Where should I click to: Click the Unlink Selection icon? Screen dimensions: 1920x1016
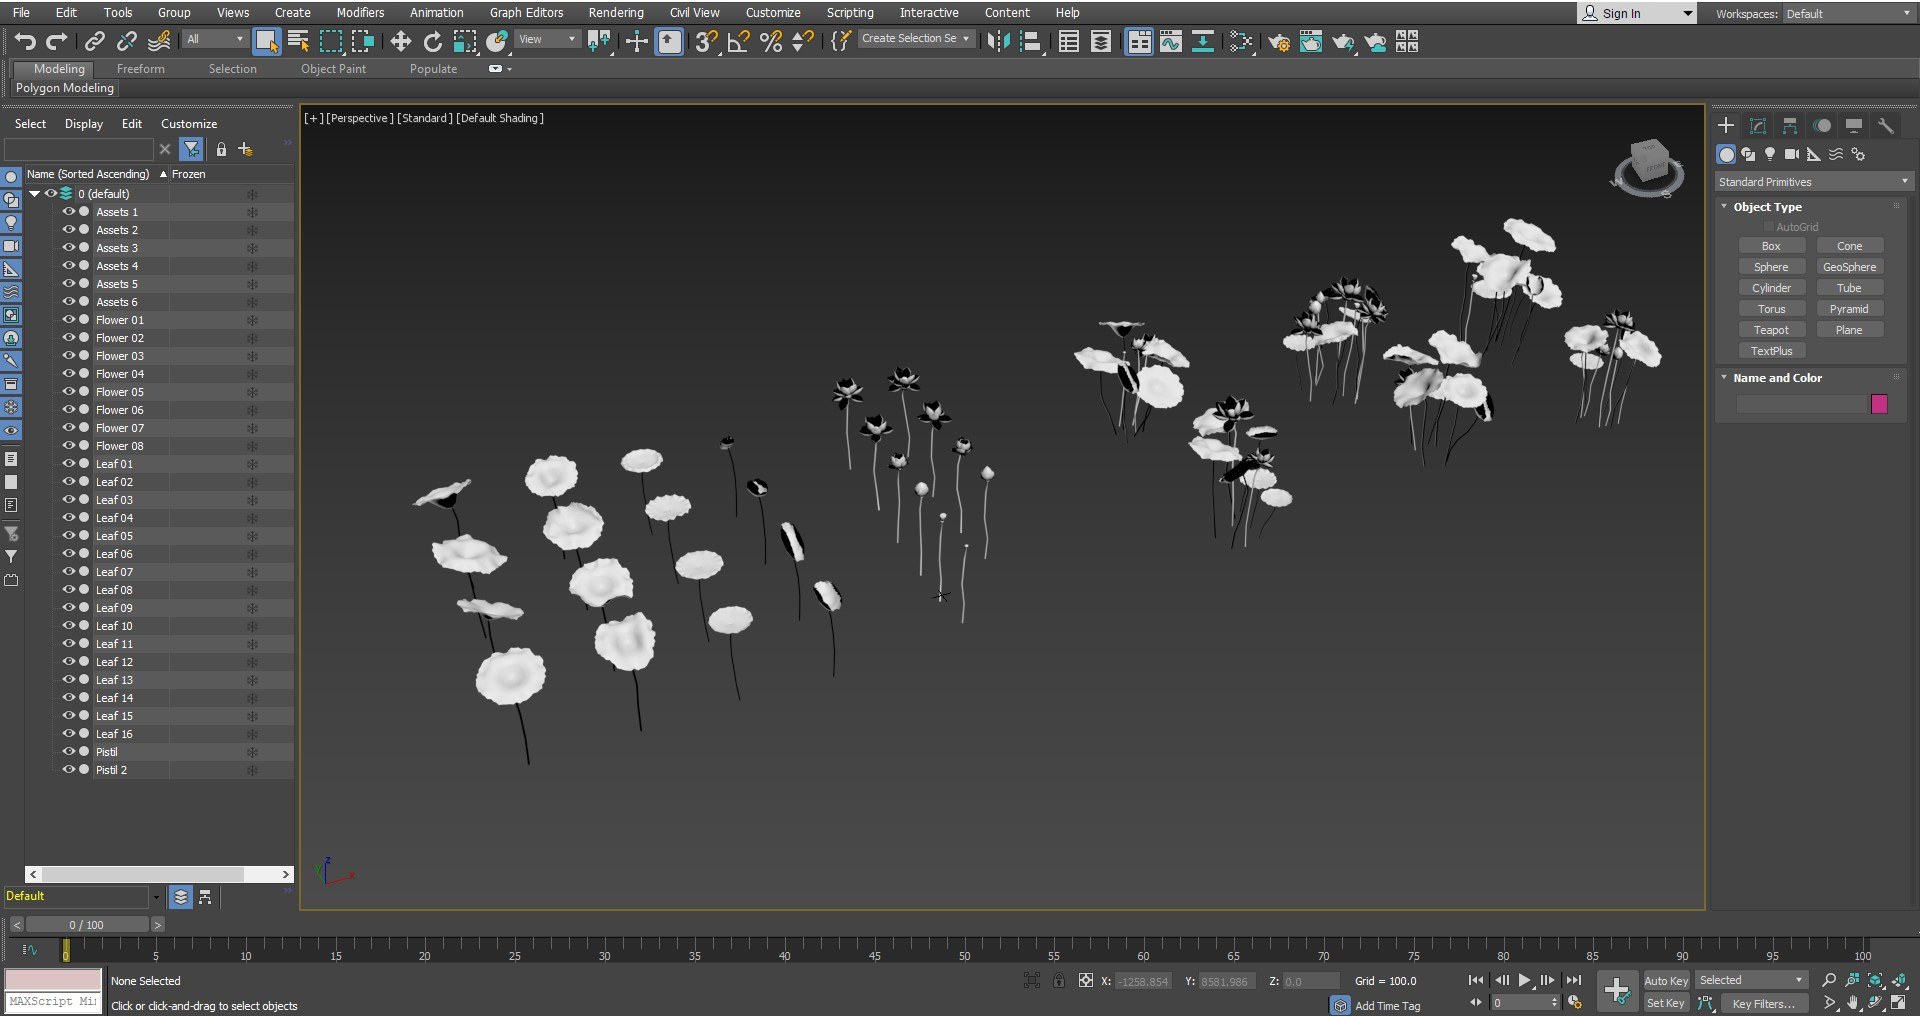[127, 41]
